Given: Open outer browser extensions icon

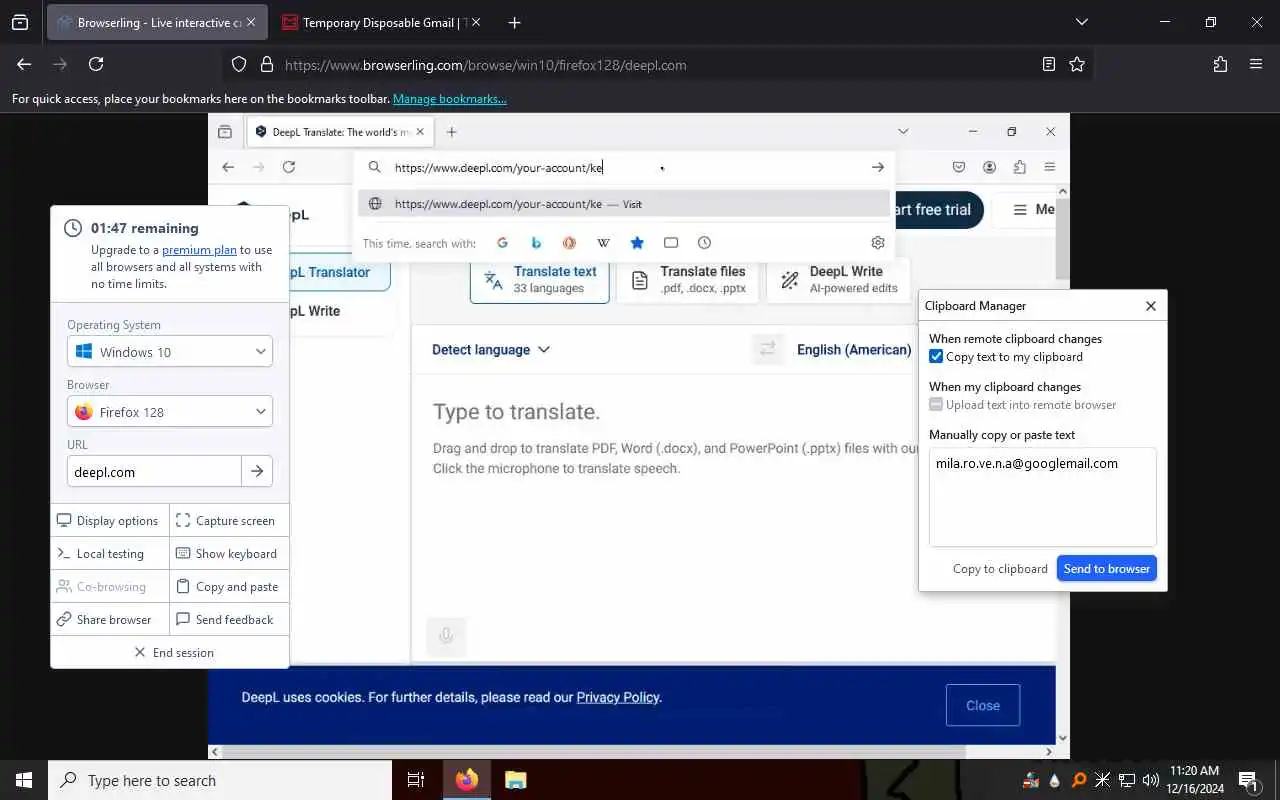Looking at the screenshot, I should [x=1220, y=64].
